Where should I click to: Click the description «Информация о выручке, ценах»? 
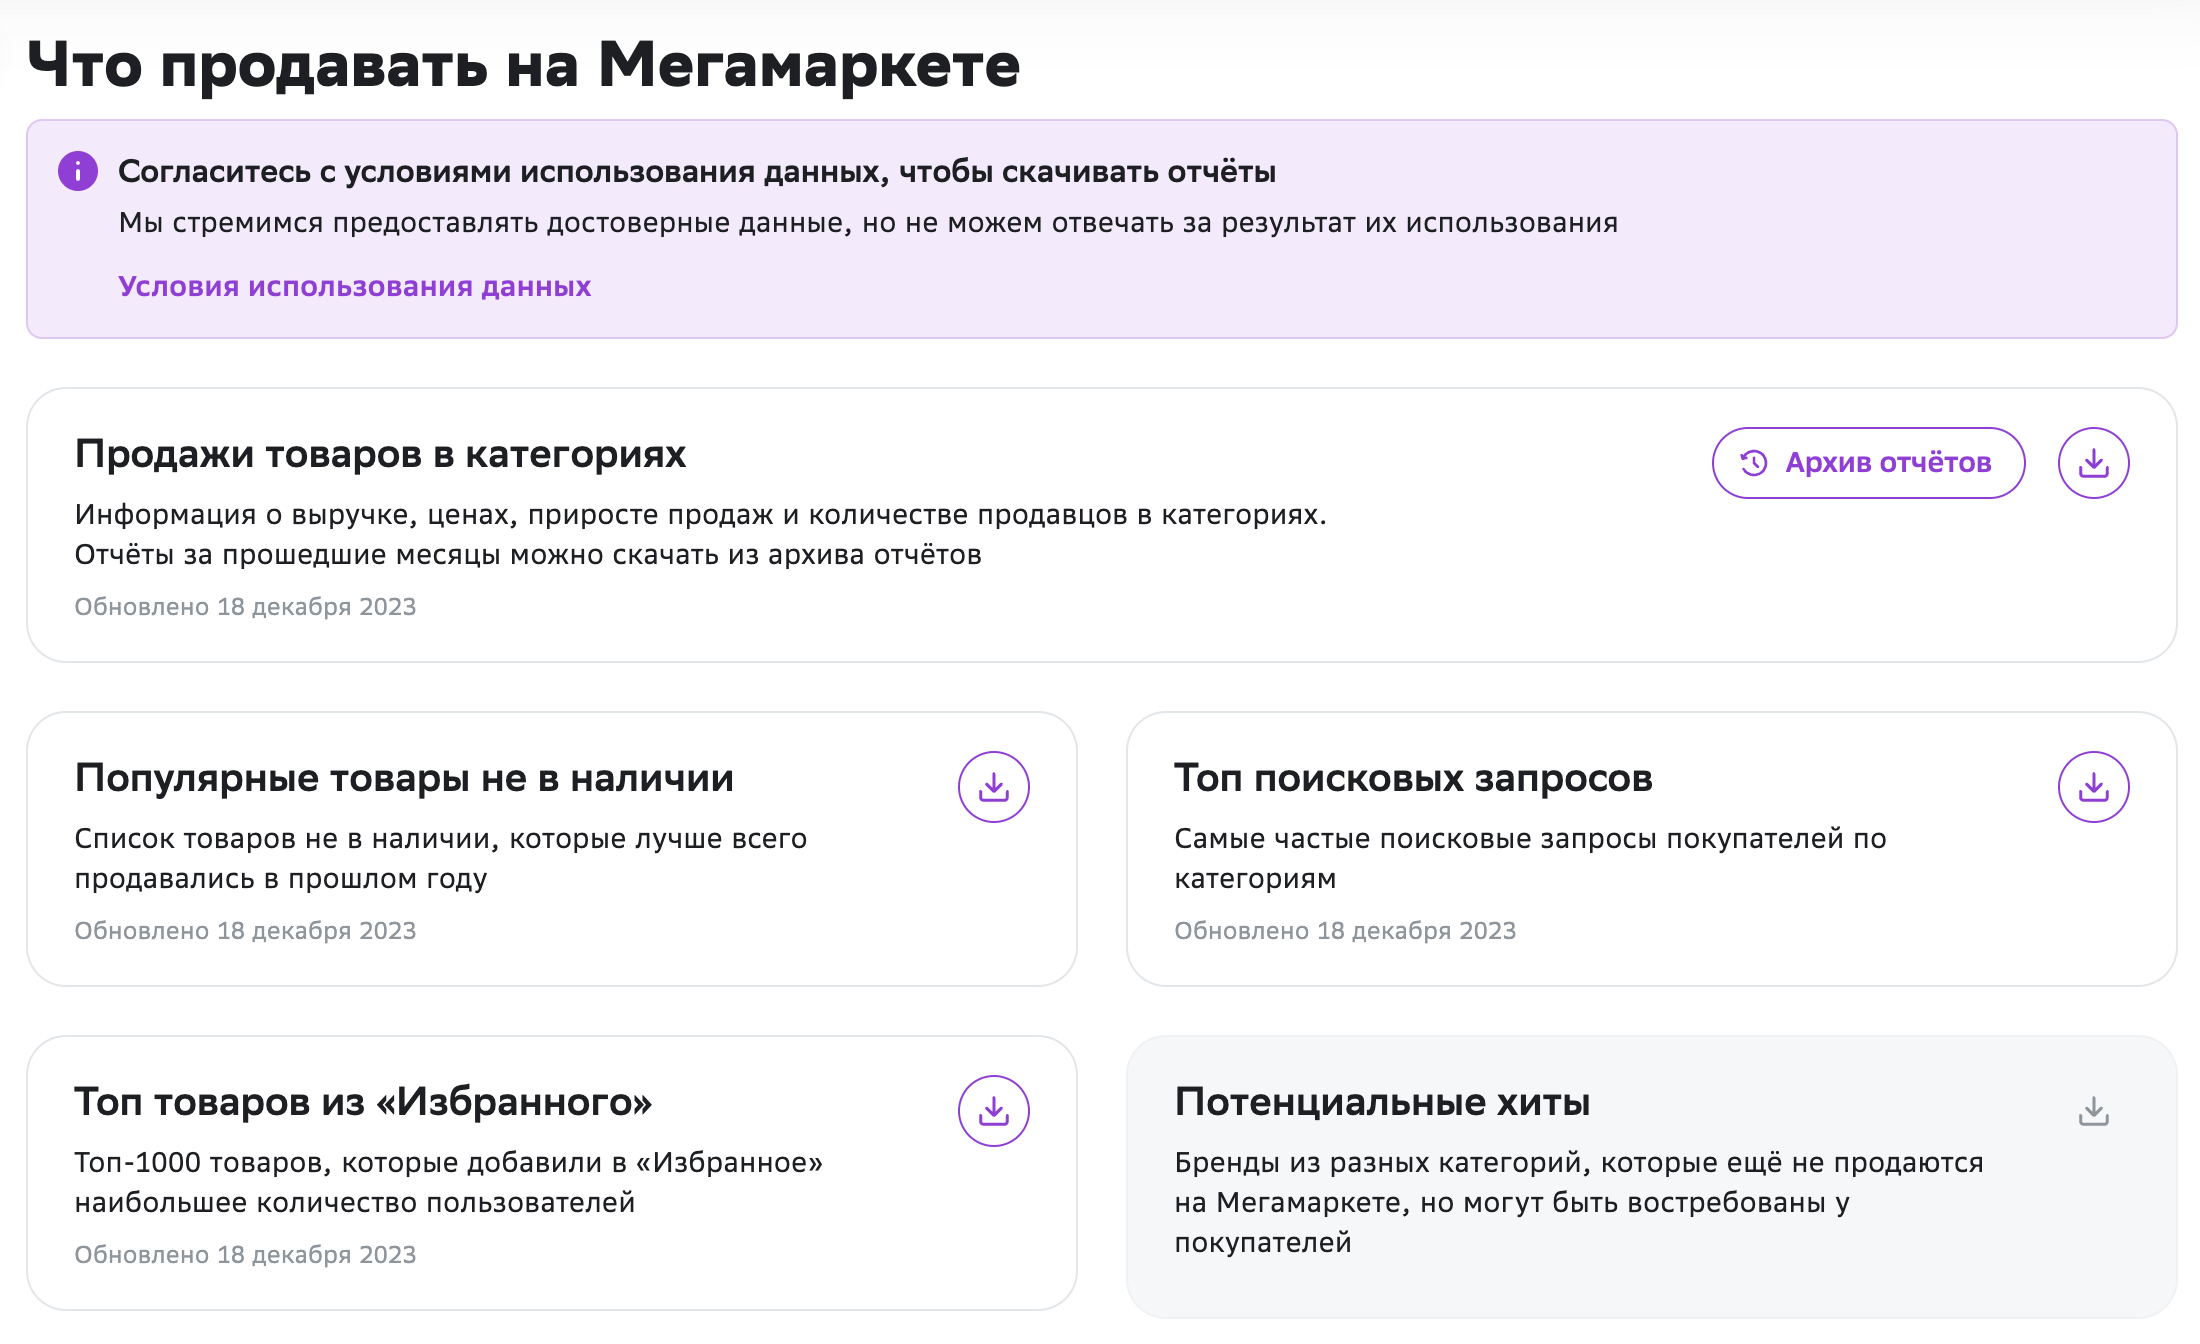(x=701, y=534)
